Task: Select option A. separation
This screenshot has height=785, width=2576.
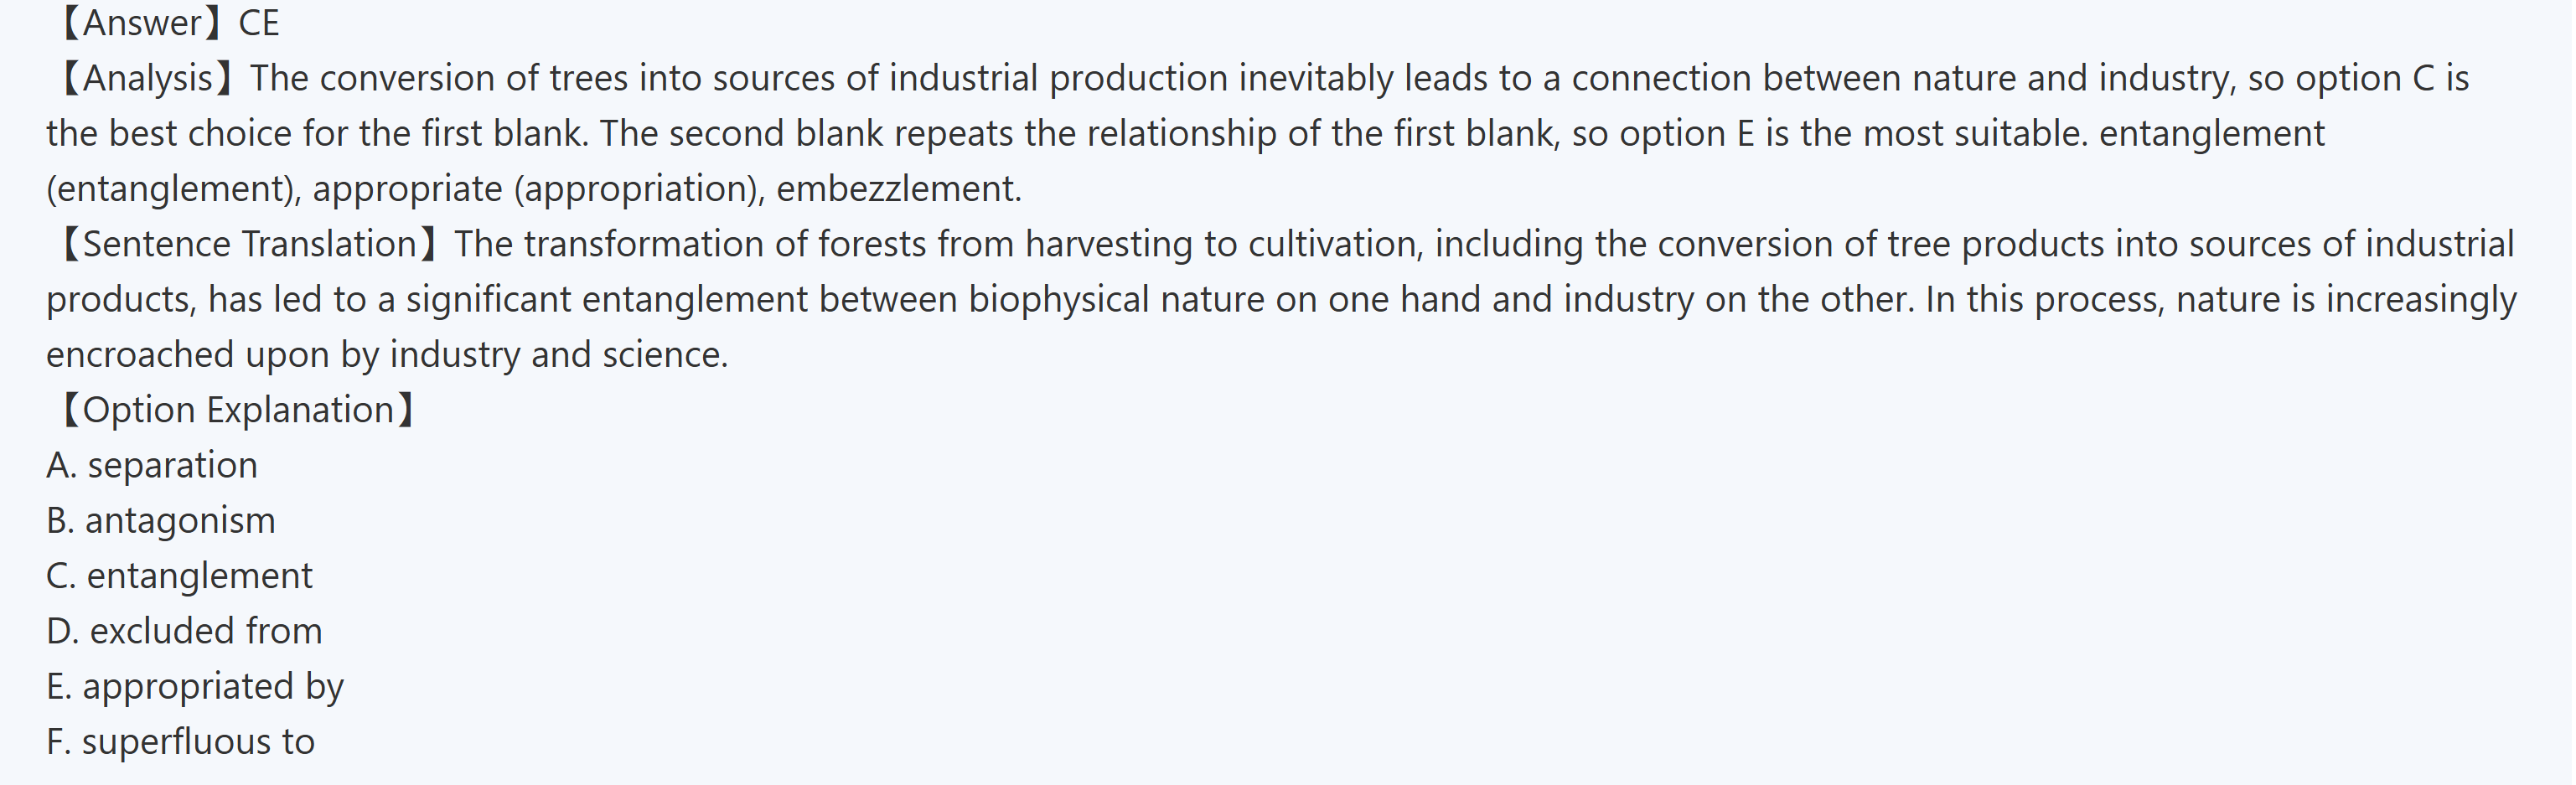Action: (152, 465)
